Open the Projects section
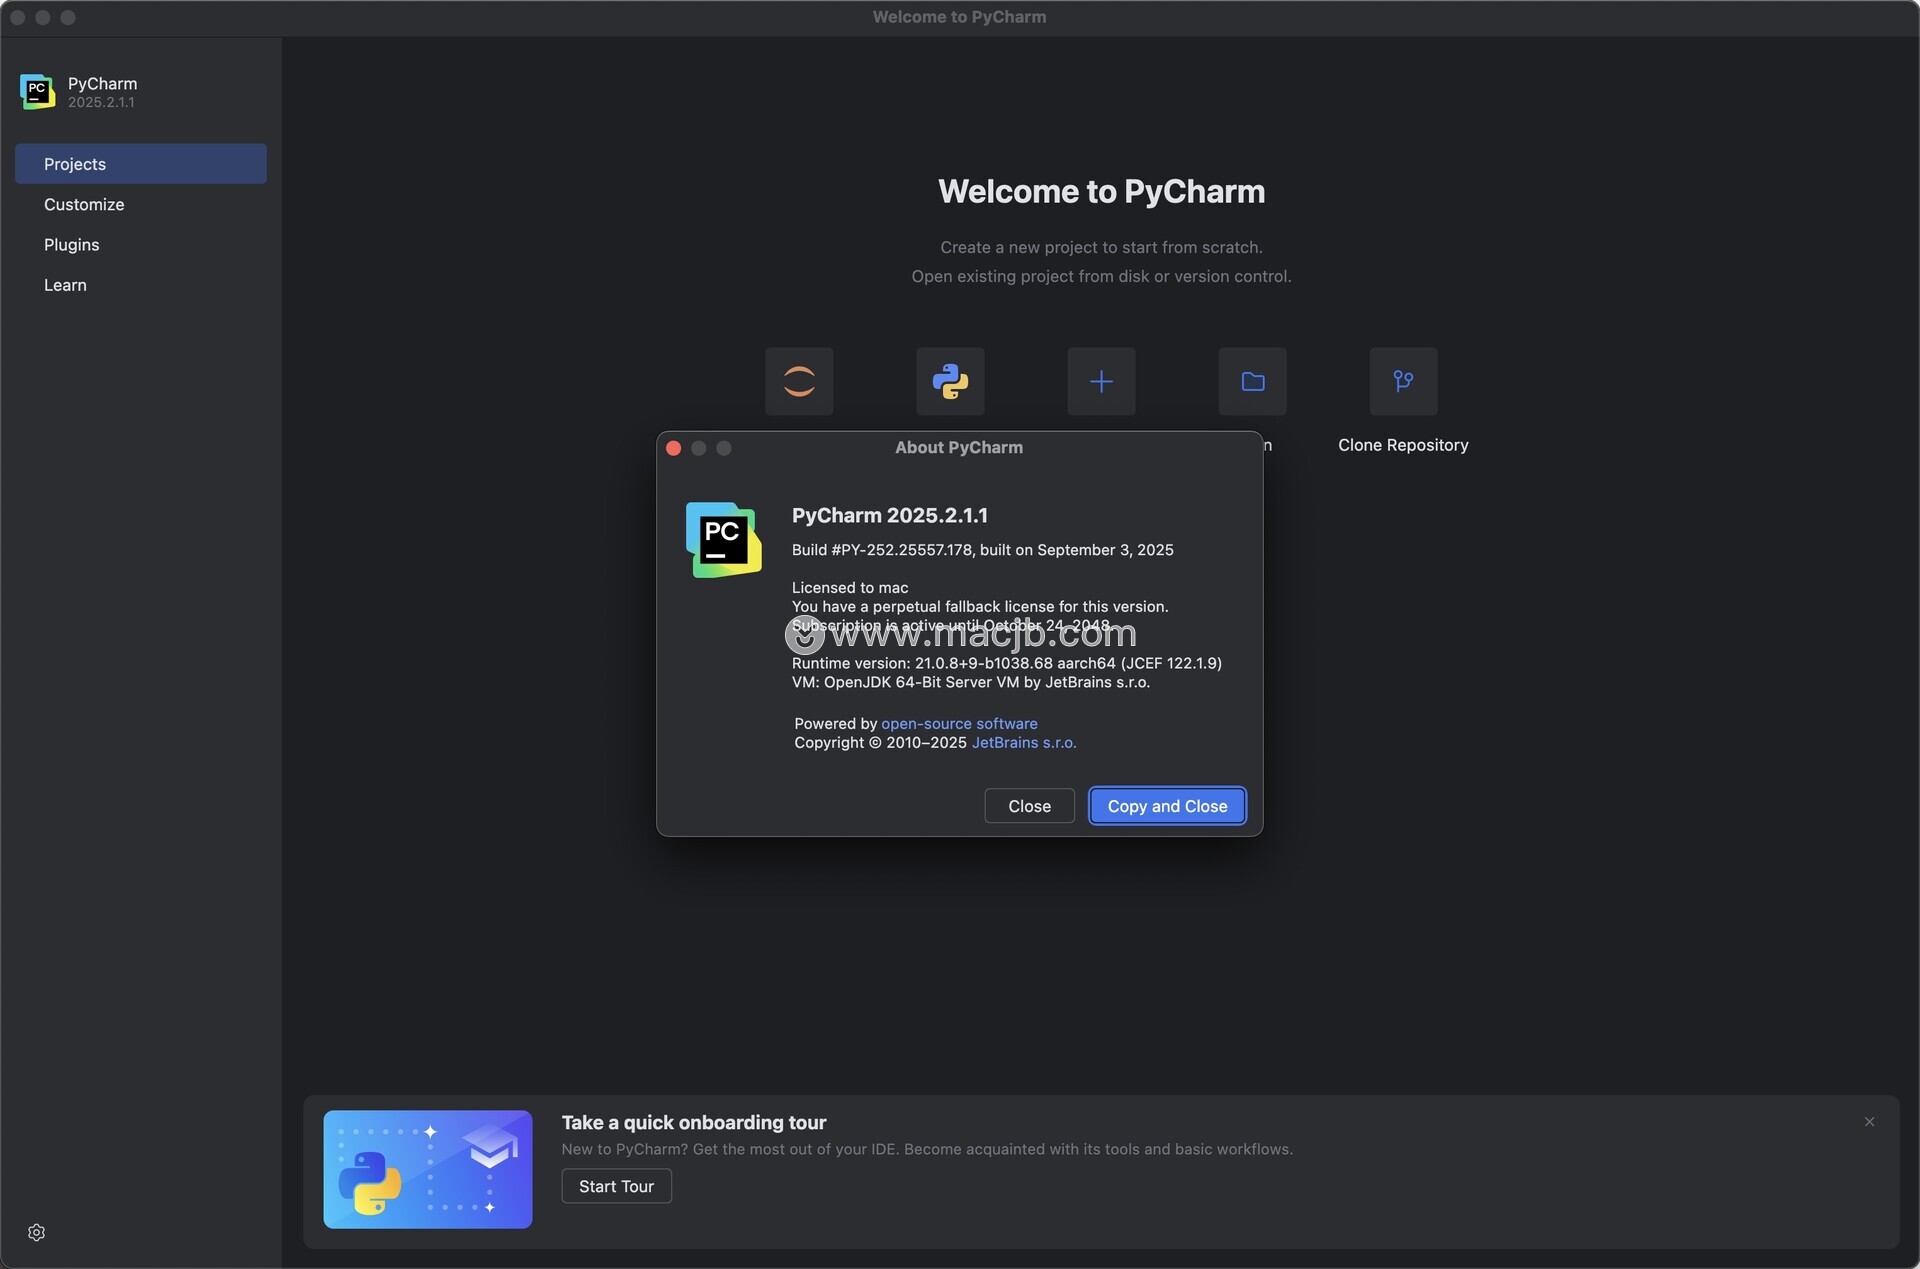The image size is (1920, 1269). coord(141,164)
